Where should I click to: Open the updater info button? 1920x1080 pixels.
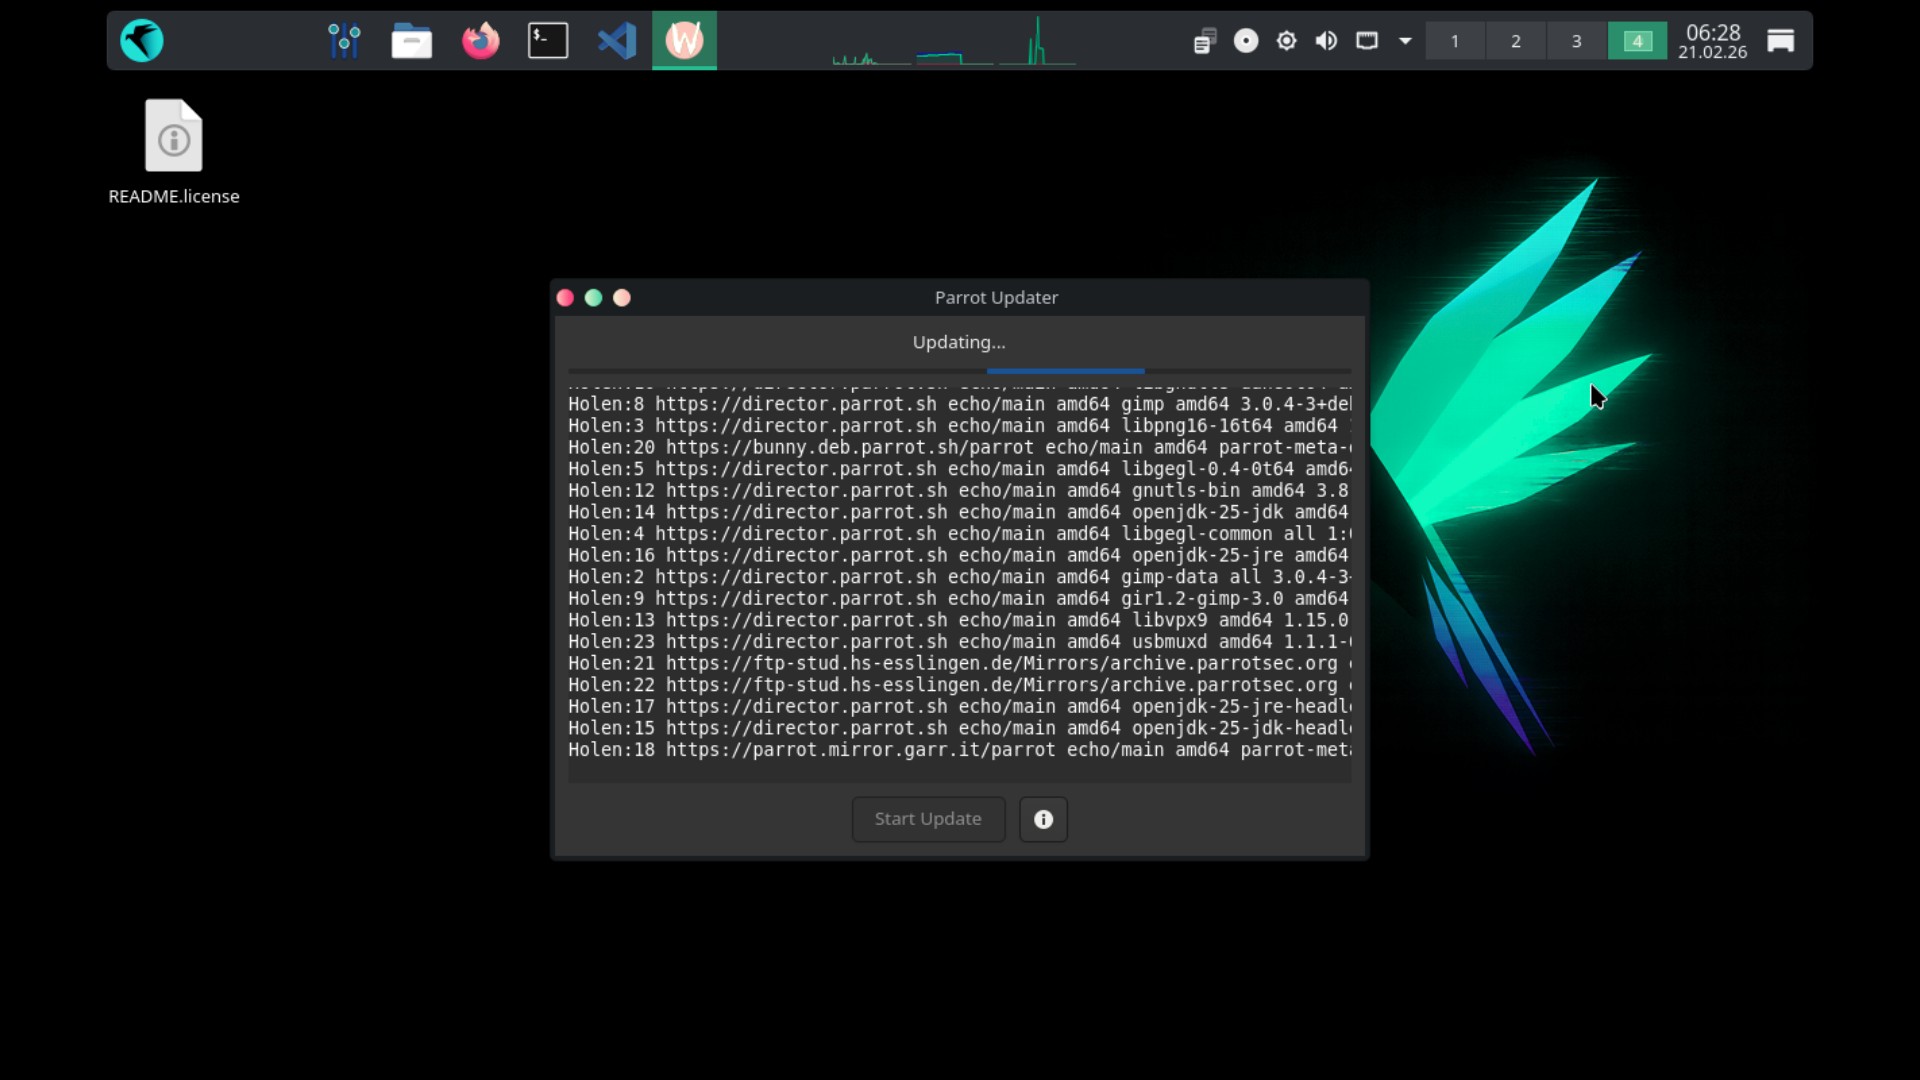(x=1043, y=819)
